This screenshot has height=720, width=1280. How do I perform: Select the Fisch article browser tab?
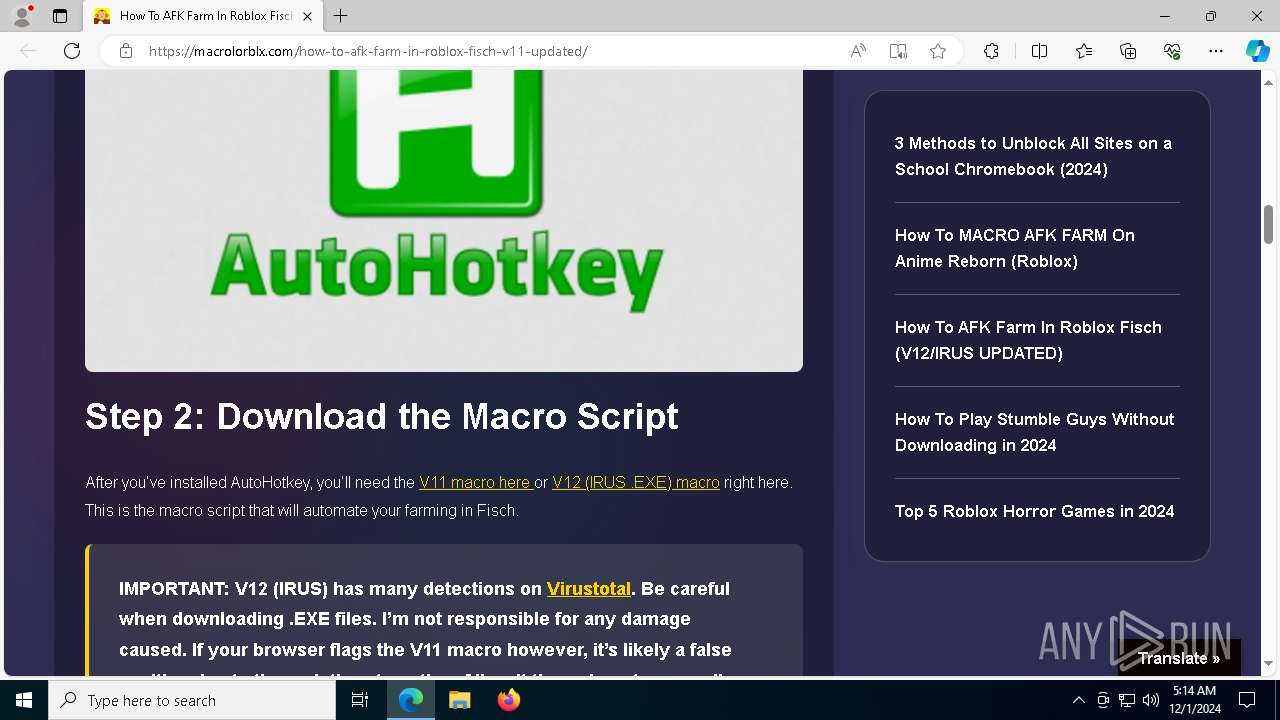tap(203, 16)
